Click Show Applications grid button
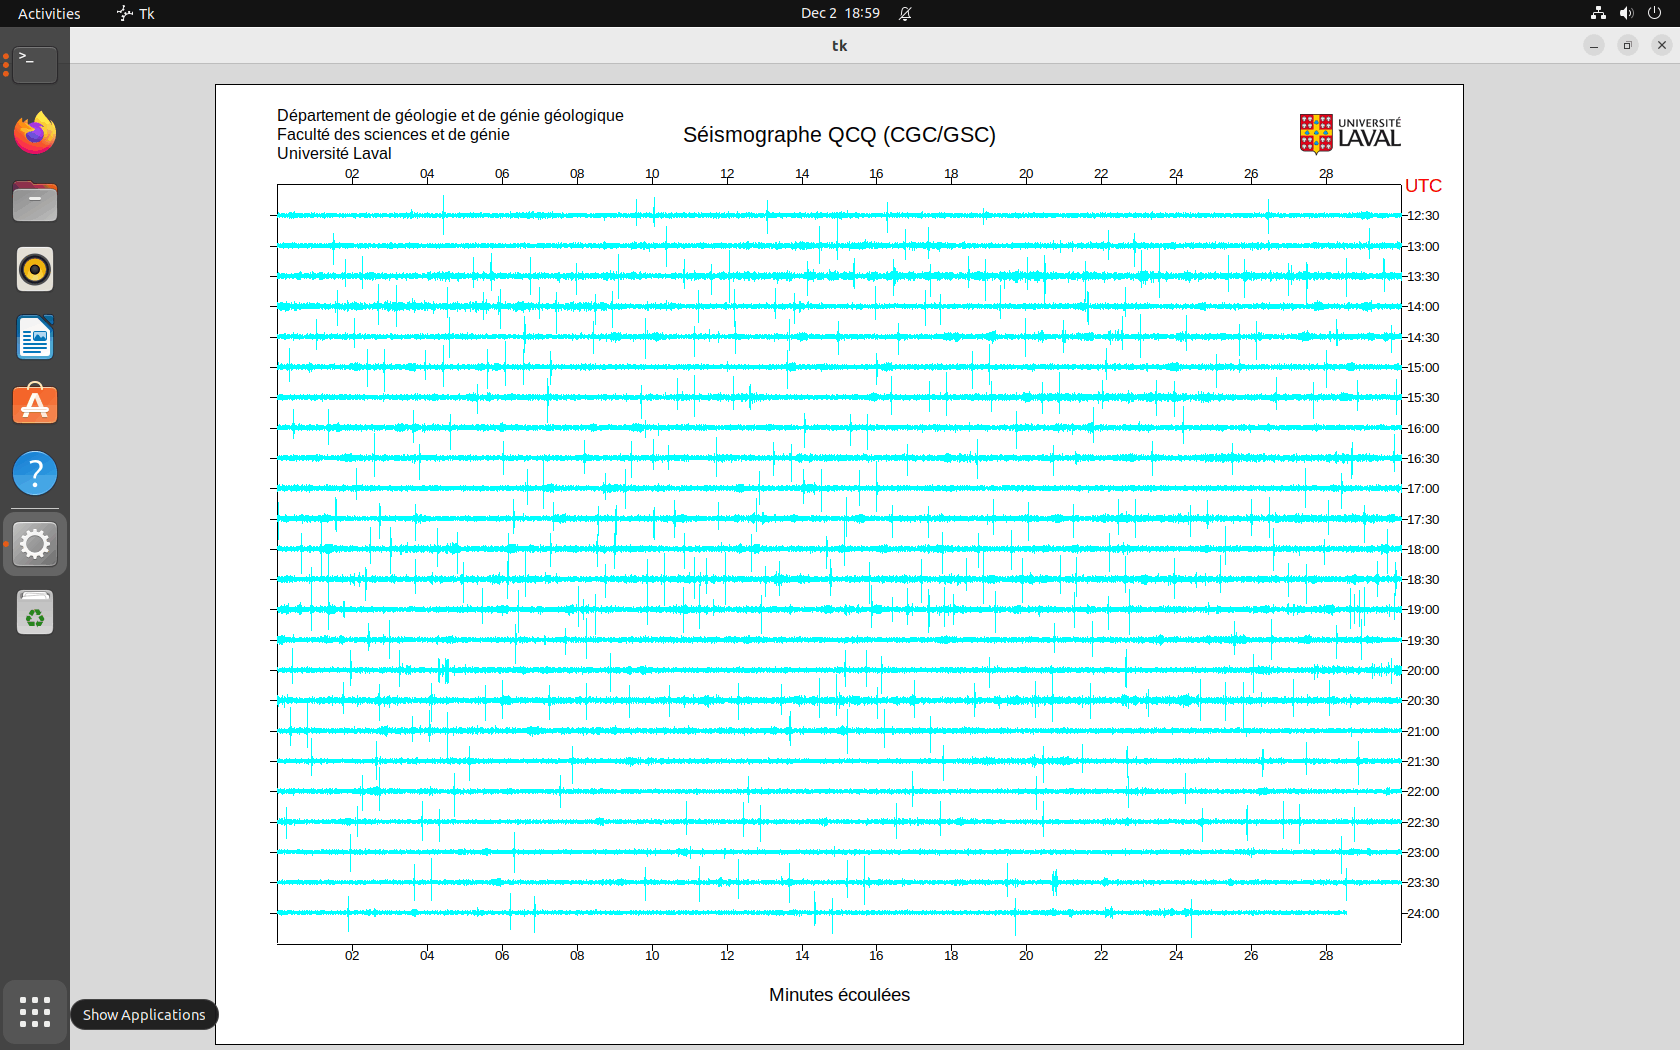 click(x=35, y=1012)
